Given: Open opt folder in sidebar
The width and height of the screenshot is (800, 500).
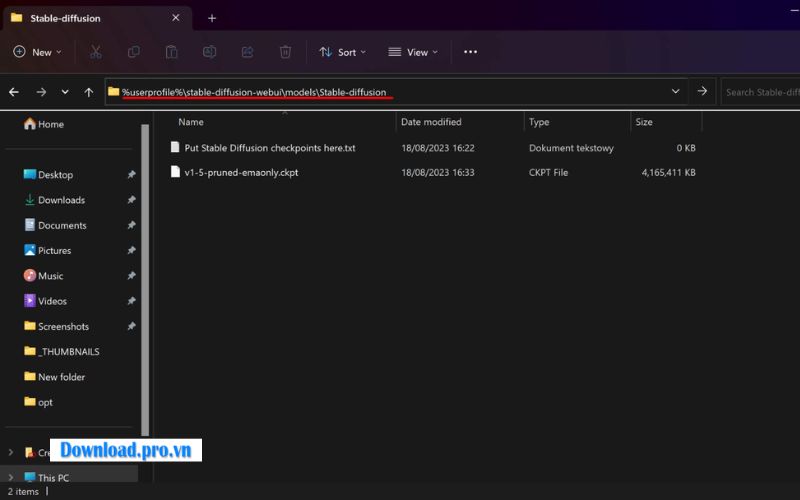Looking at the screenshot, I should click(x=38, y=402).
